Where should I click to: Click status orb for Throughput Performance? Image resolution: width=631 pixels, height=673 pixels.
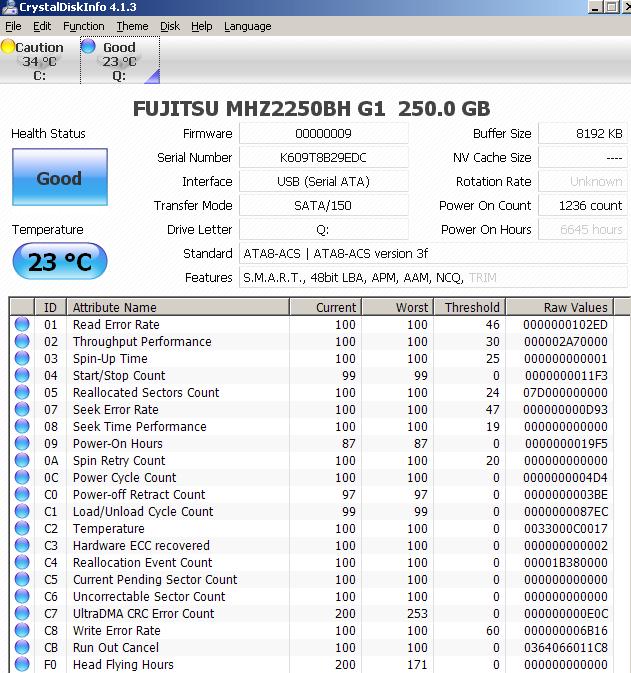(x=22, y=341)
